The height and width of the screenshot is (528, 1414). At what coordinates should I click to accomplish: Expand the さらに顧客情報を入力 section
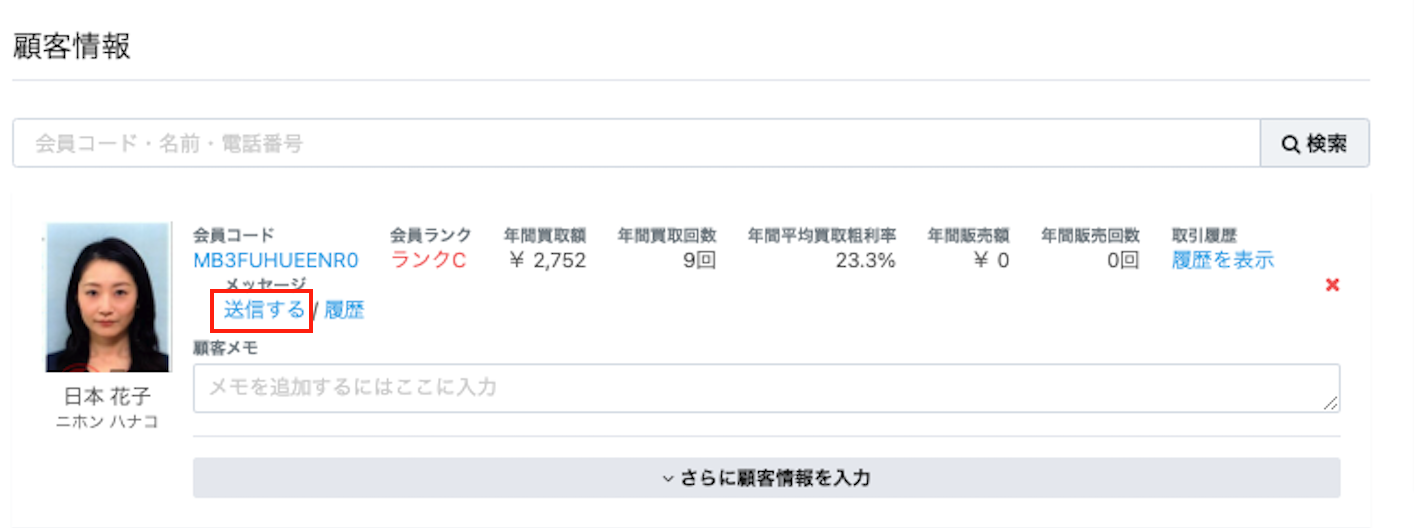click(x=766, y=478)
